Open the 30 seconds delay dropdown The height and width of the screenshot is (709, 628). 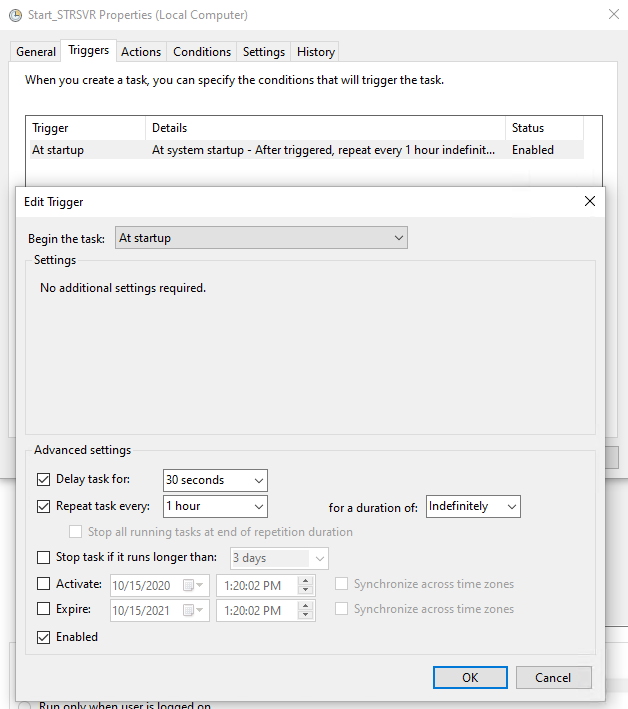(215, 480)
